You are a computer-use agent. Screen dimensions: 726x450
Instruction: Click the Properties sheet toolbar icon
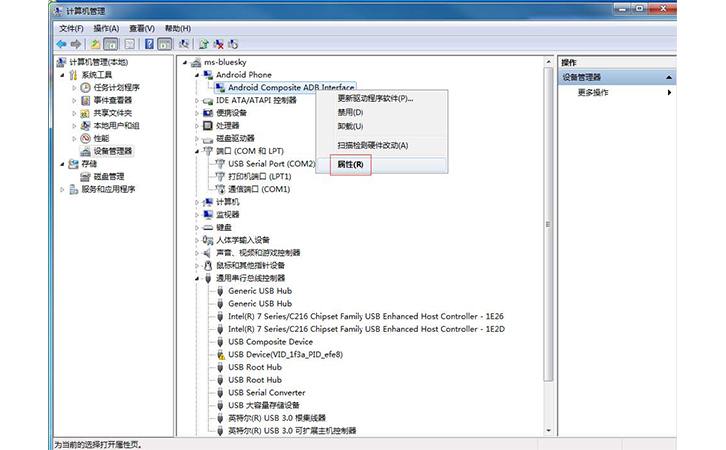coord(130,44)
